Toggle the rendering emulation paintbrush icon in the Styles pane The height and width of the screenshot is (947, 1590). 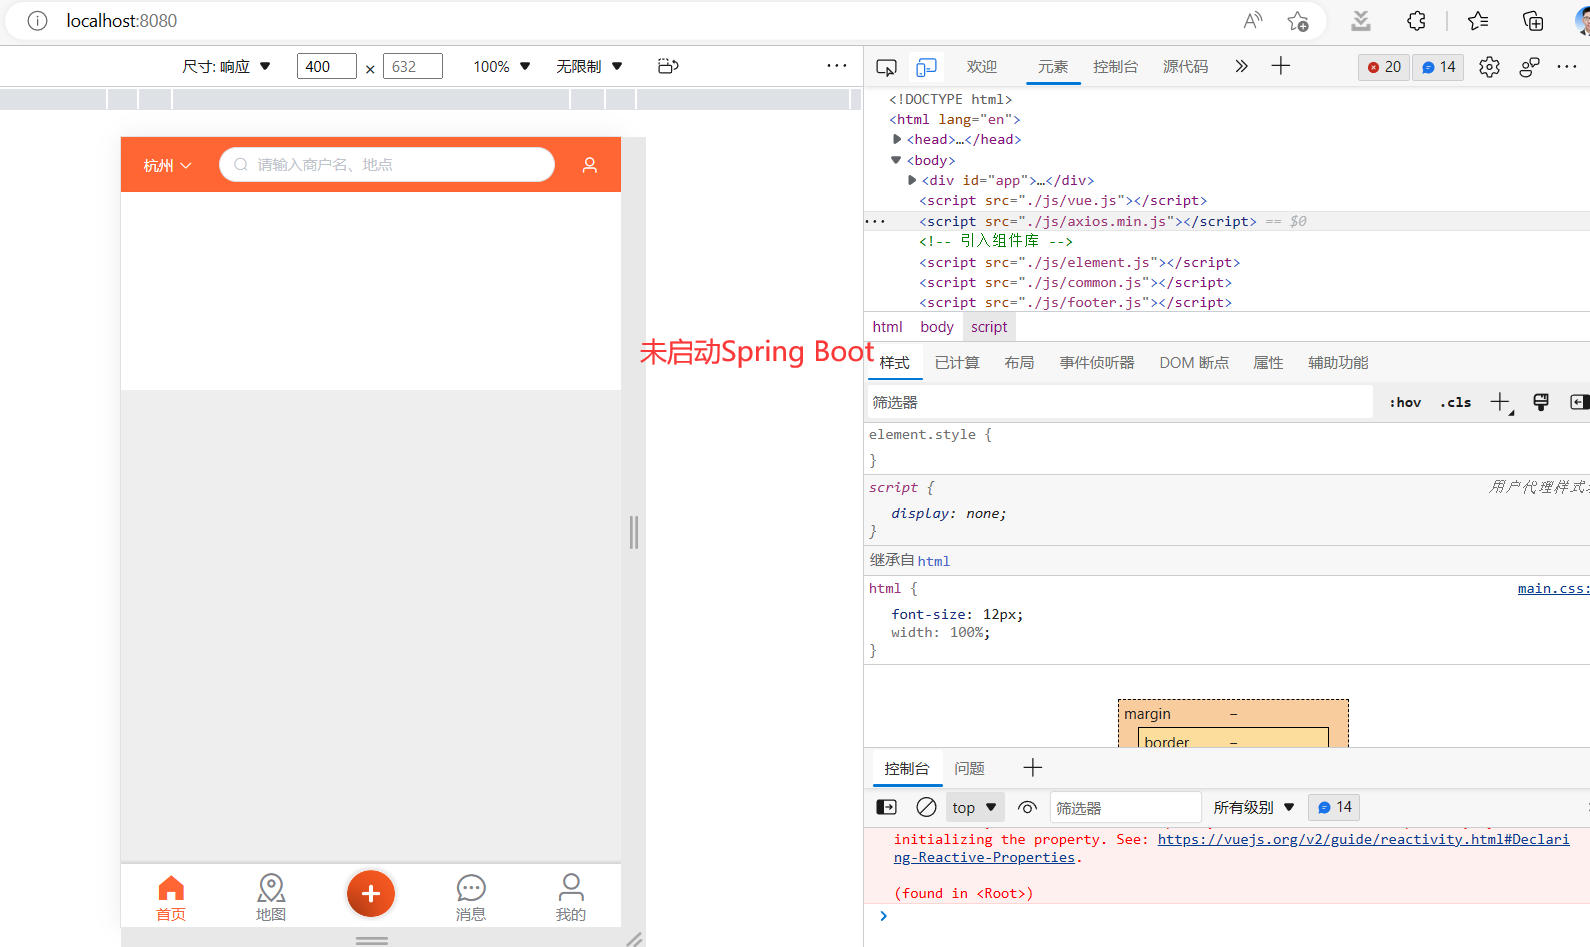point(1541,402)
